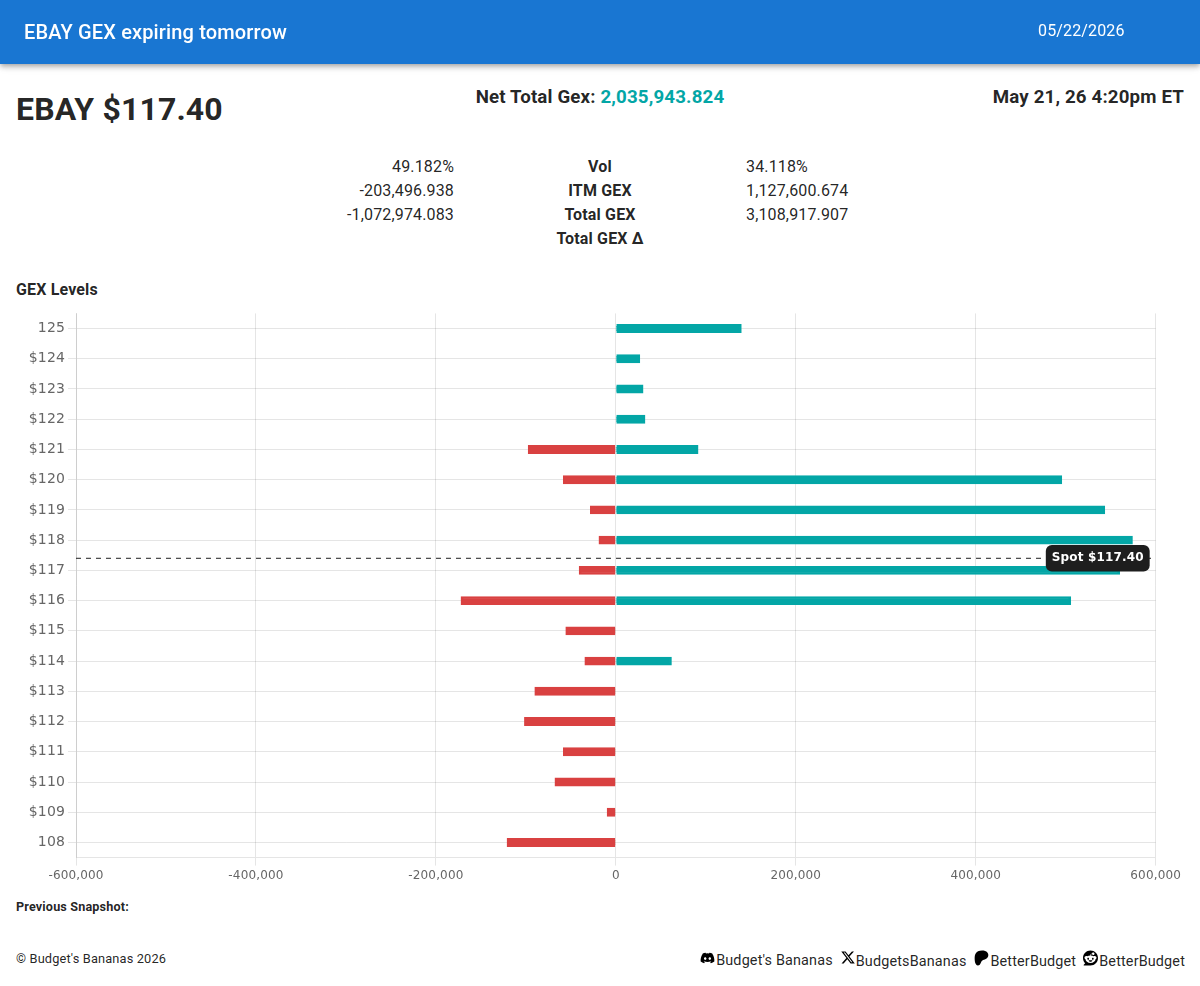This screenshot has width=1200, height=986.
Task: Click the small red bar at $109
Action: click(611, 812)
